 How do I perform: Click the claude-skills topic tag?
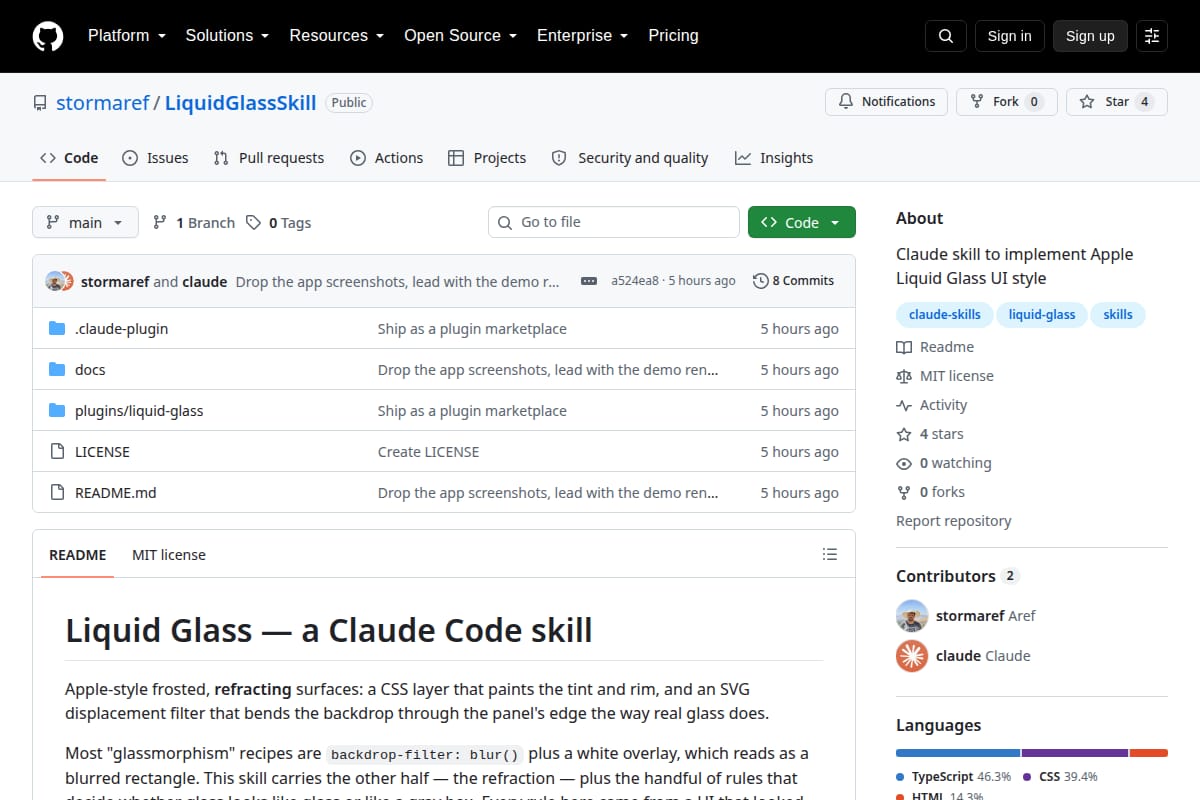[945, 315]
